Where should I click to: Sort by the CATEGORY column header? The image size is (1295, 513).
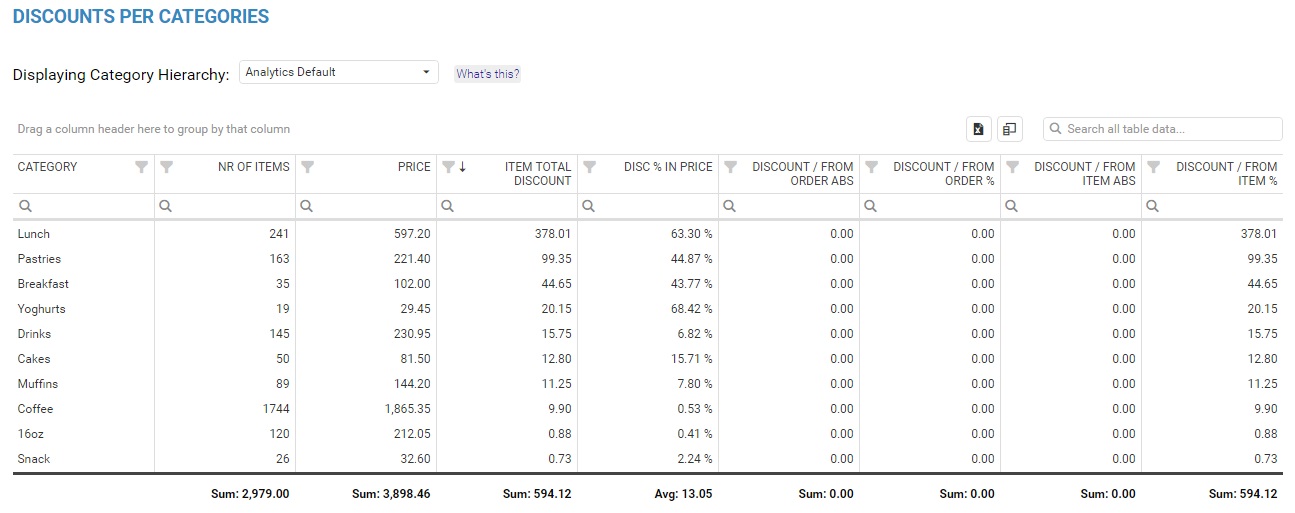point(47,167)
